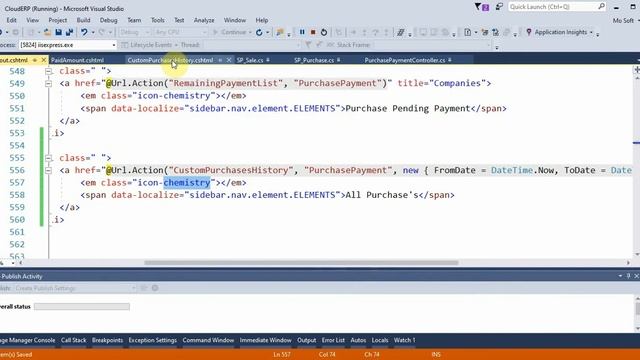Open the Command Window tab

point(208,340)
